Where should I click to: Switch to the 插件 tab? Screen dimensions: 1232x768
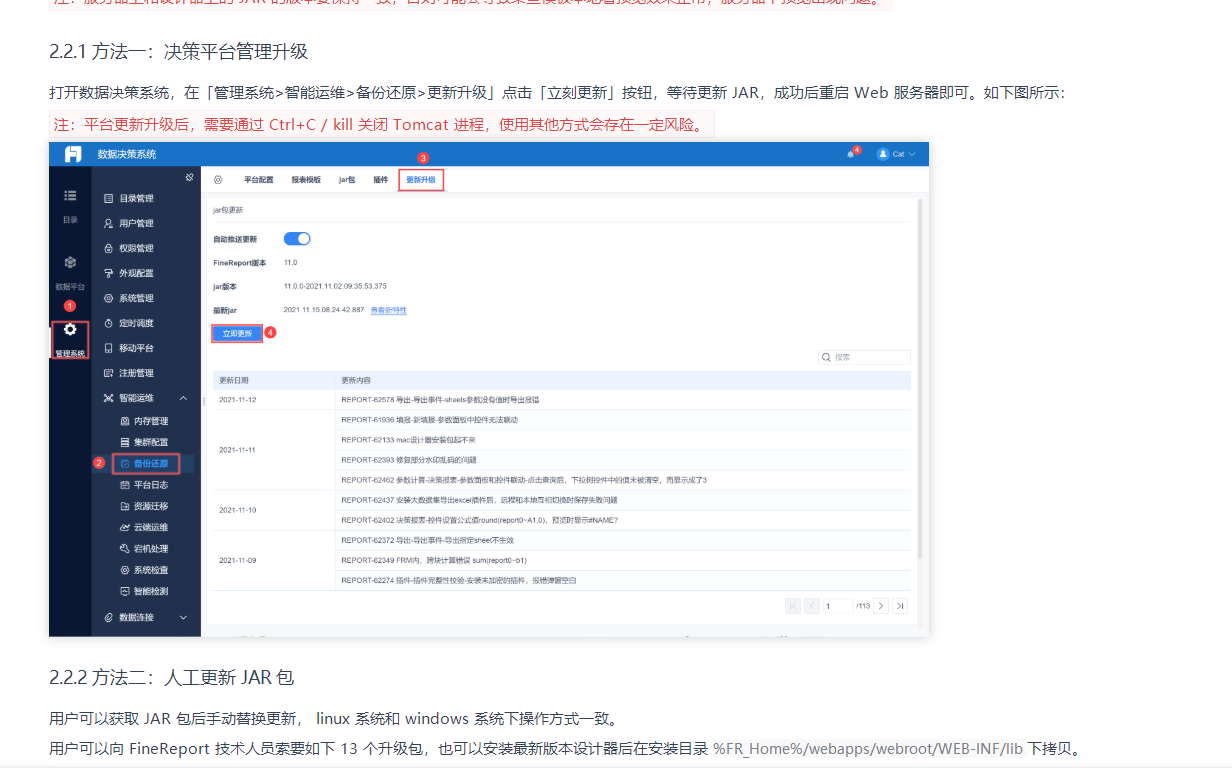coord(380,180)
